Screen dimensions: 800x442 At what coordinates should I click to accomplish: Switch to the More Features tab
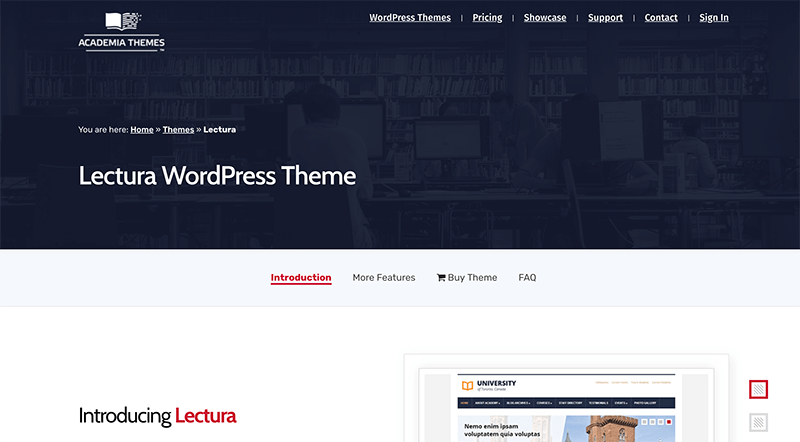tap(384, 278)
